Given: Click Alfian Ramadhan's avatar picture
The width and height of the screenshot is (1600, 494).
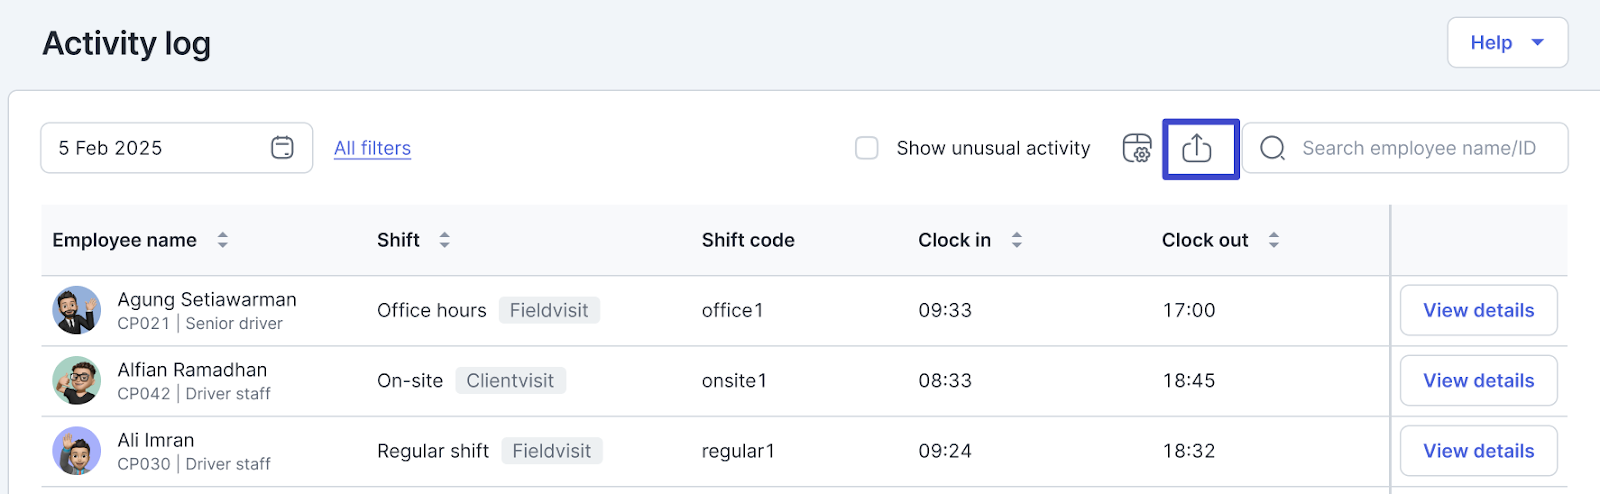Looking at the screenshot, I should pos(77,381).
